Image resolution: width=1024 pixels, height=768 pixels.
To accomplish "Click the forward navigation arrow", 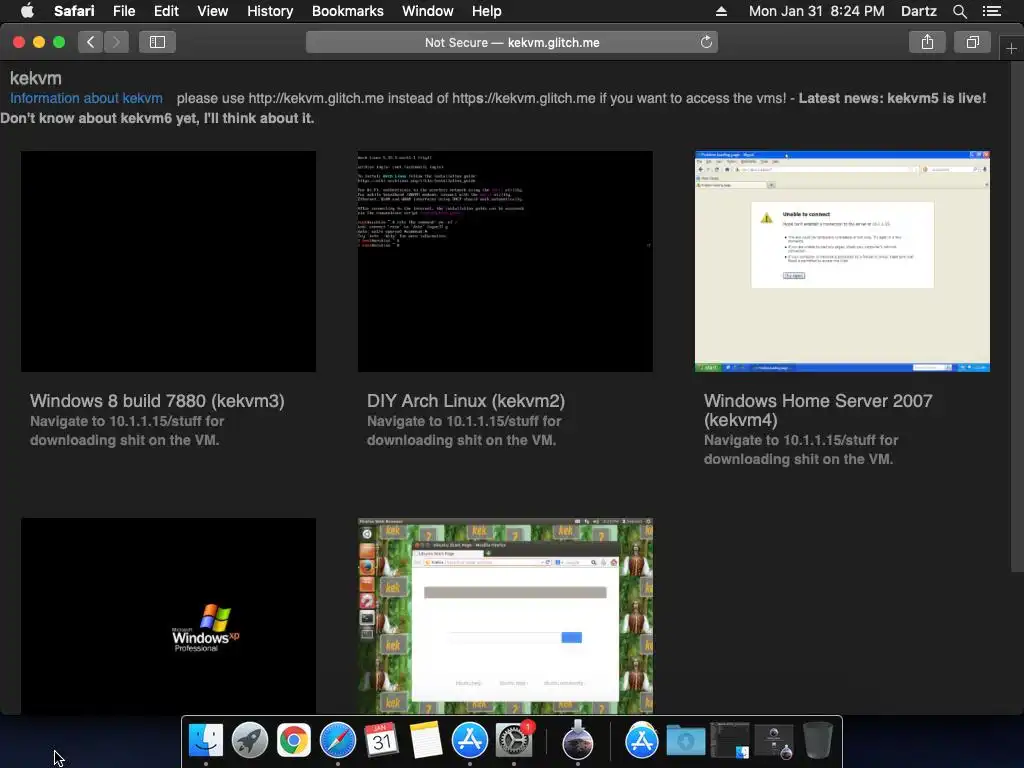I will tap(116, 42).
